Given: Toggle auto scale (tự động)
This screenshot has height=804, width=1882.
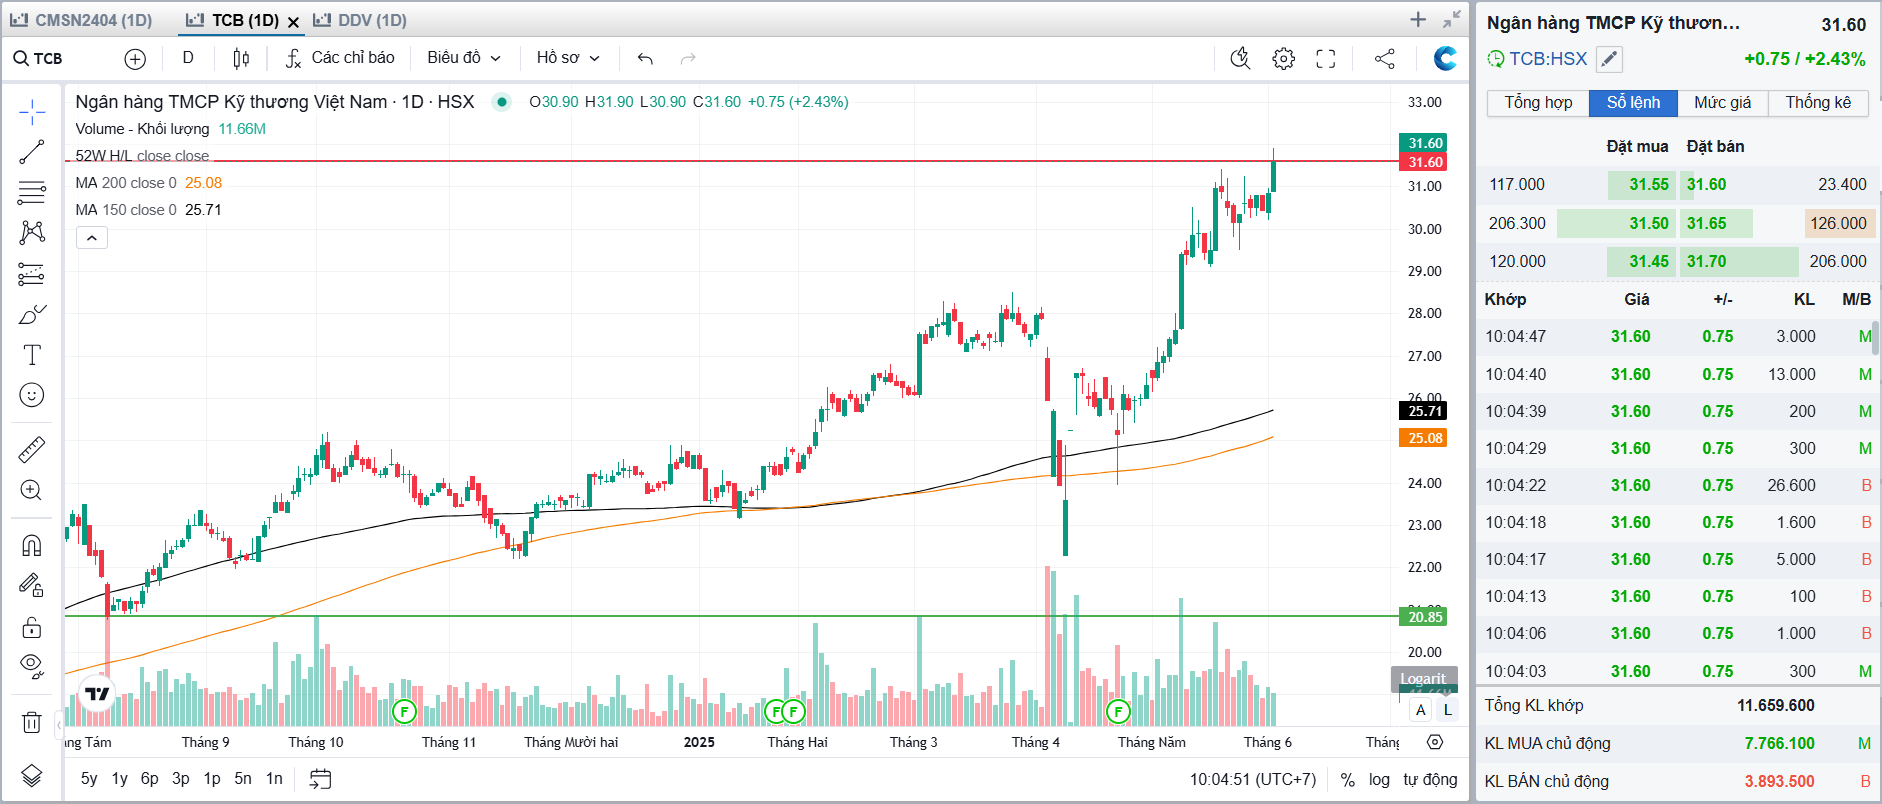Looking at the screenshot, I should coord(1429,779).
